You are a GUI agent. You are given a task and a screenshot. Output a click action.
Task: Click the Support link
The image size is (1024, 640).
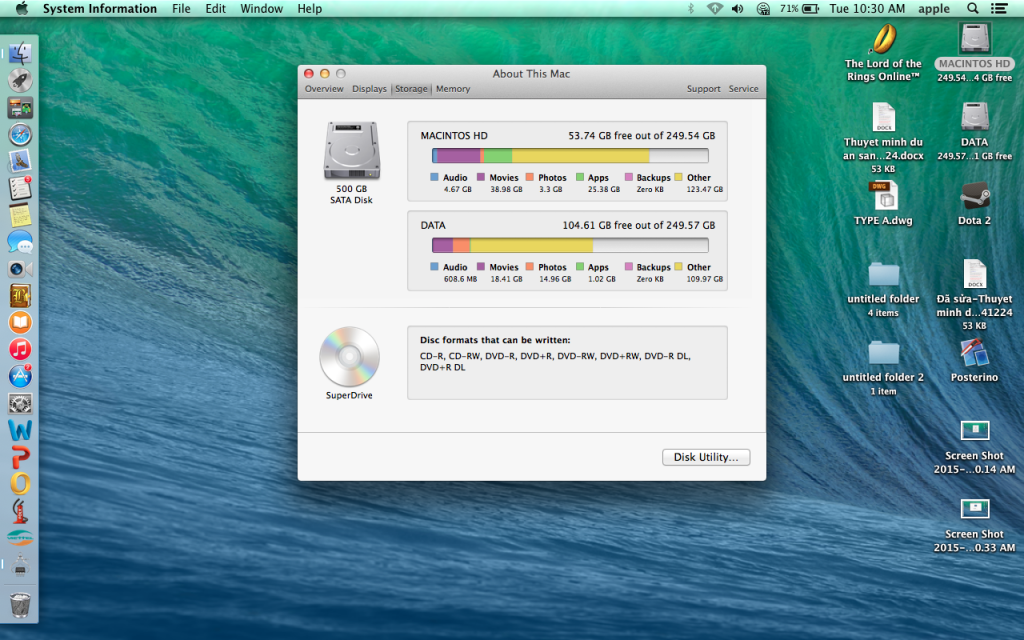[703, 89]
